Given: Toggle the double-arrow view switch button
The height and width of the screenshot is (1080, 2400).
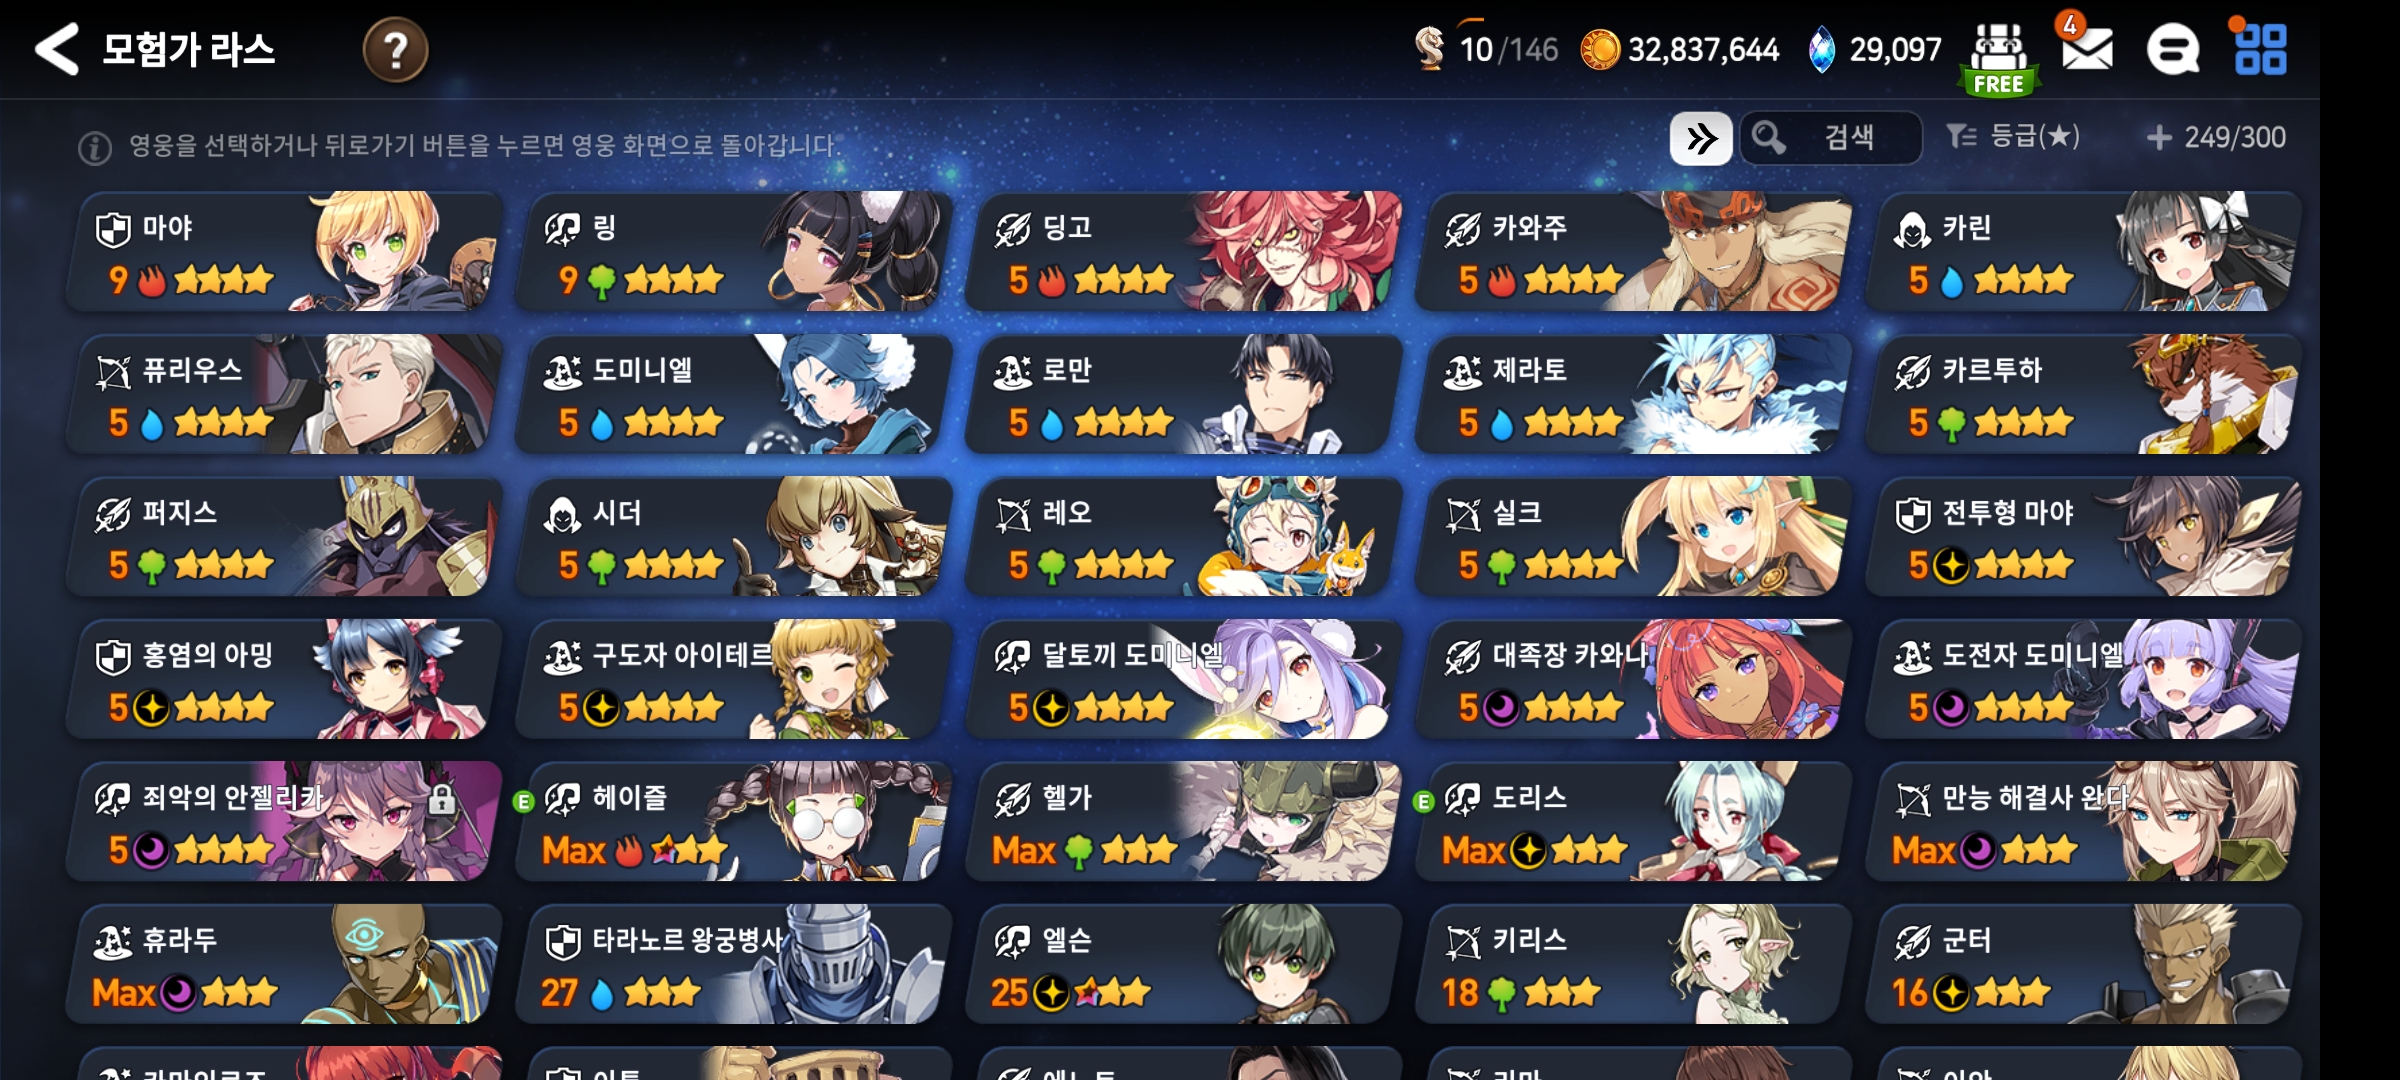Looking at the screenshot, I should 1701,138.
